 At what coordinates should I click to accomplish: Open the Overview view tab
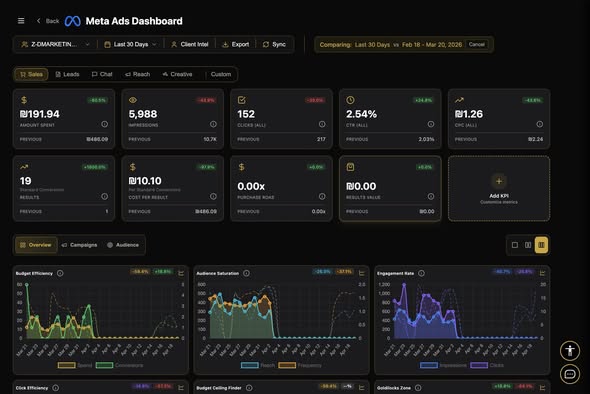click(36, 245)
